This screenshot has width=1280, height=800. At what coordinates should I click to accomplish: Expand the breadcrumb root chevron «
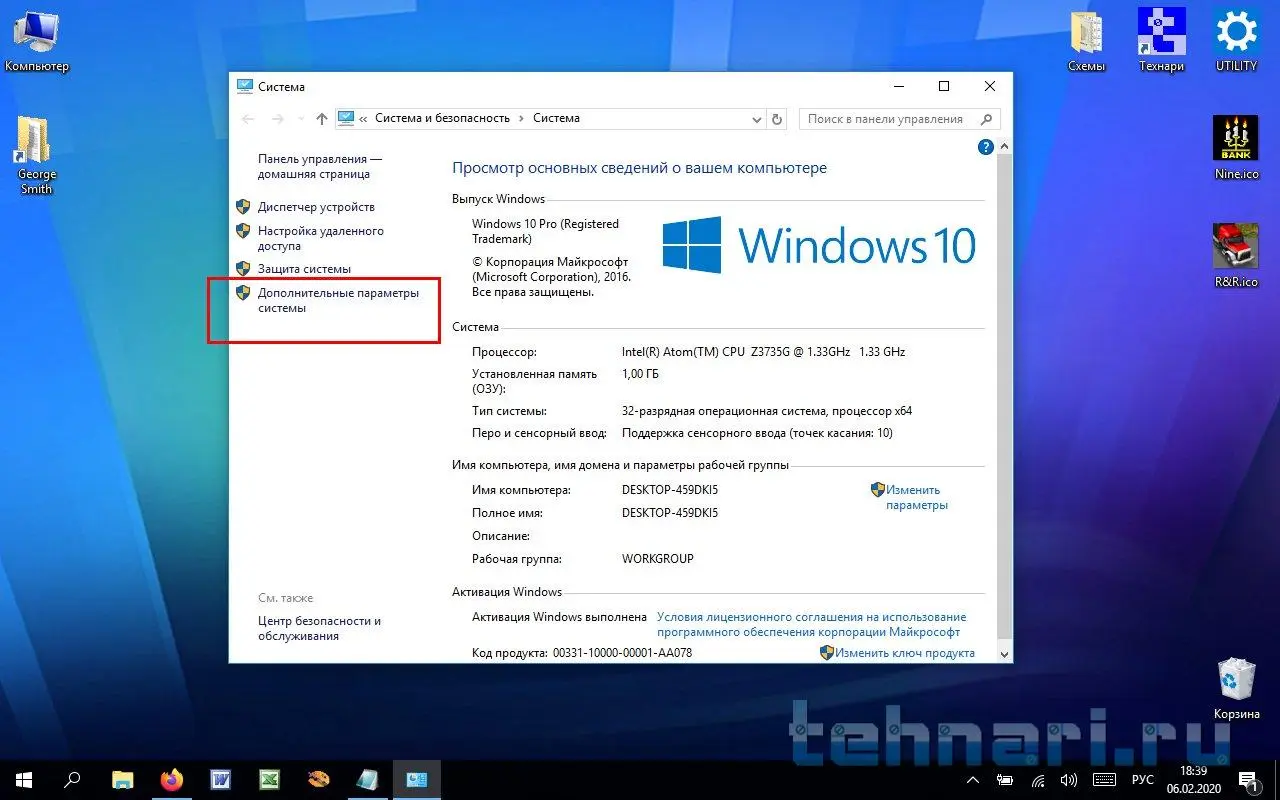[x=363, y=118]
